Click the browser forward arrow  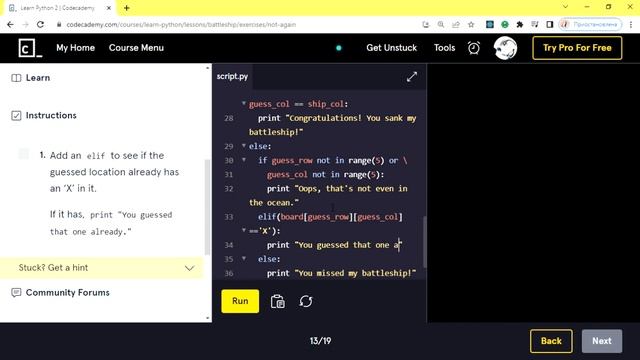(x=25, y=24)
